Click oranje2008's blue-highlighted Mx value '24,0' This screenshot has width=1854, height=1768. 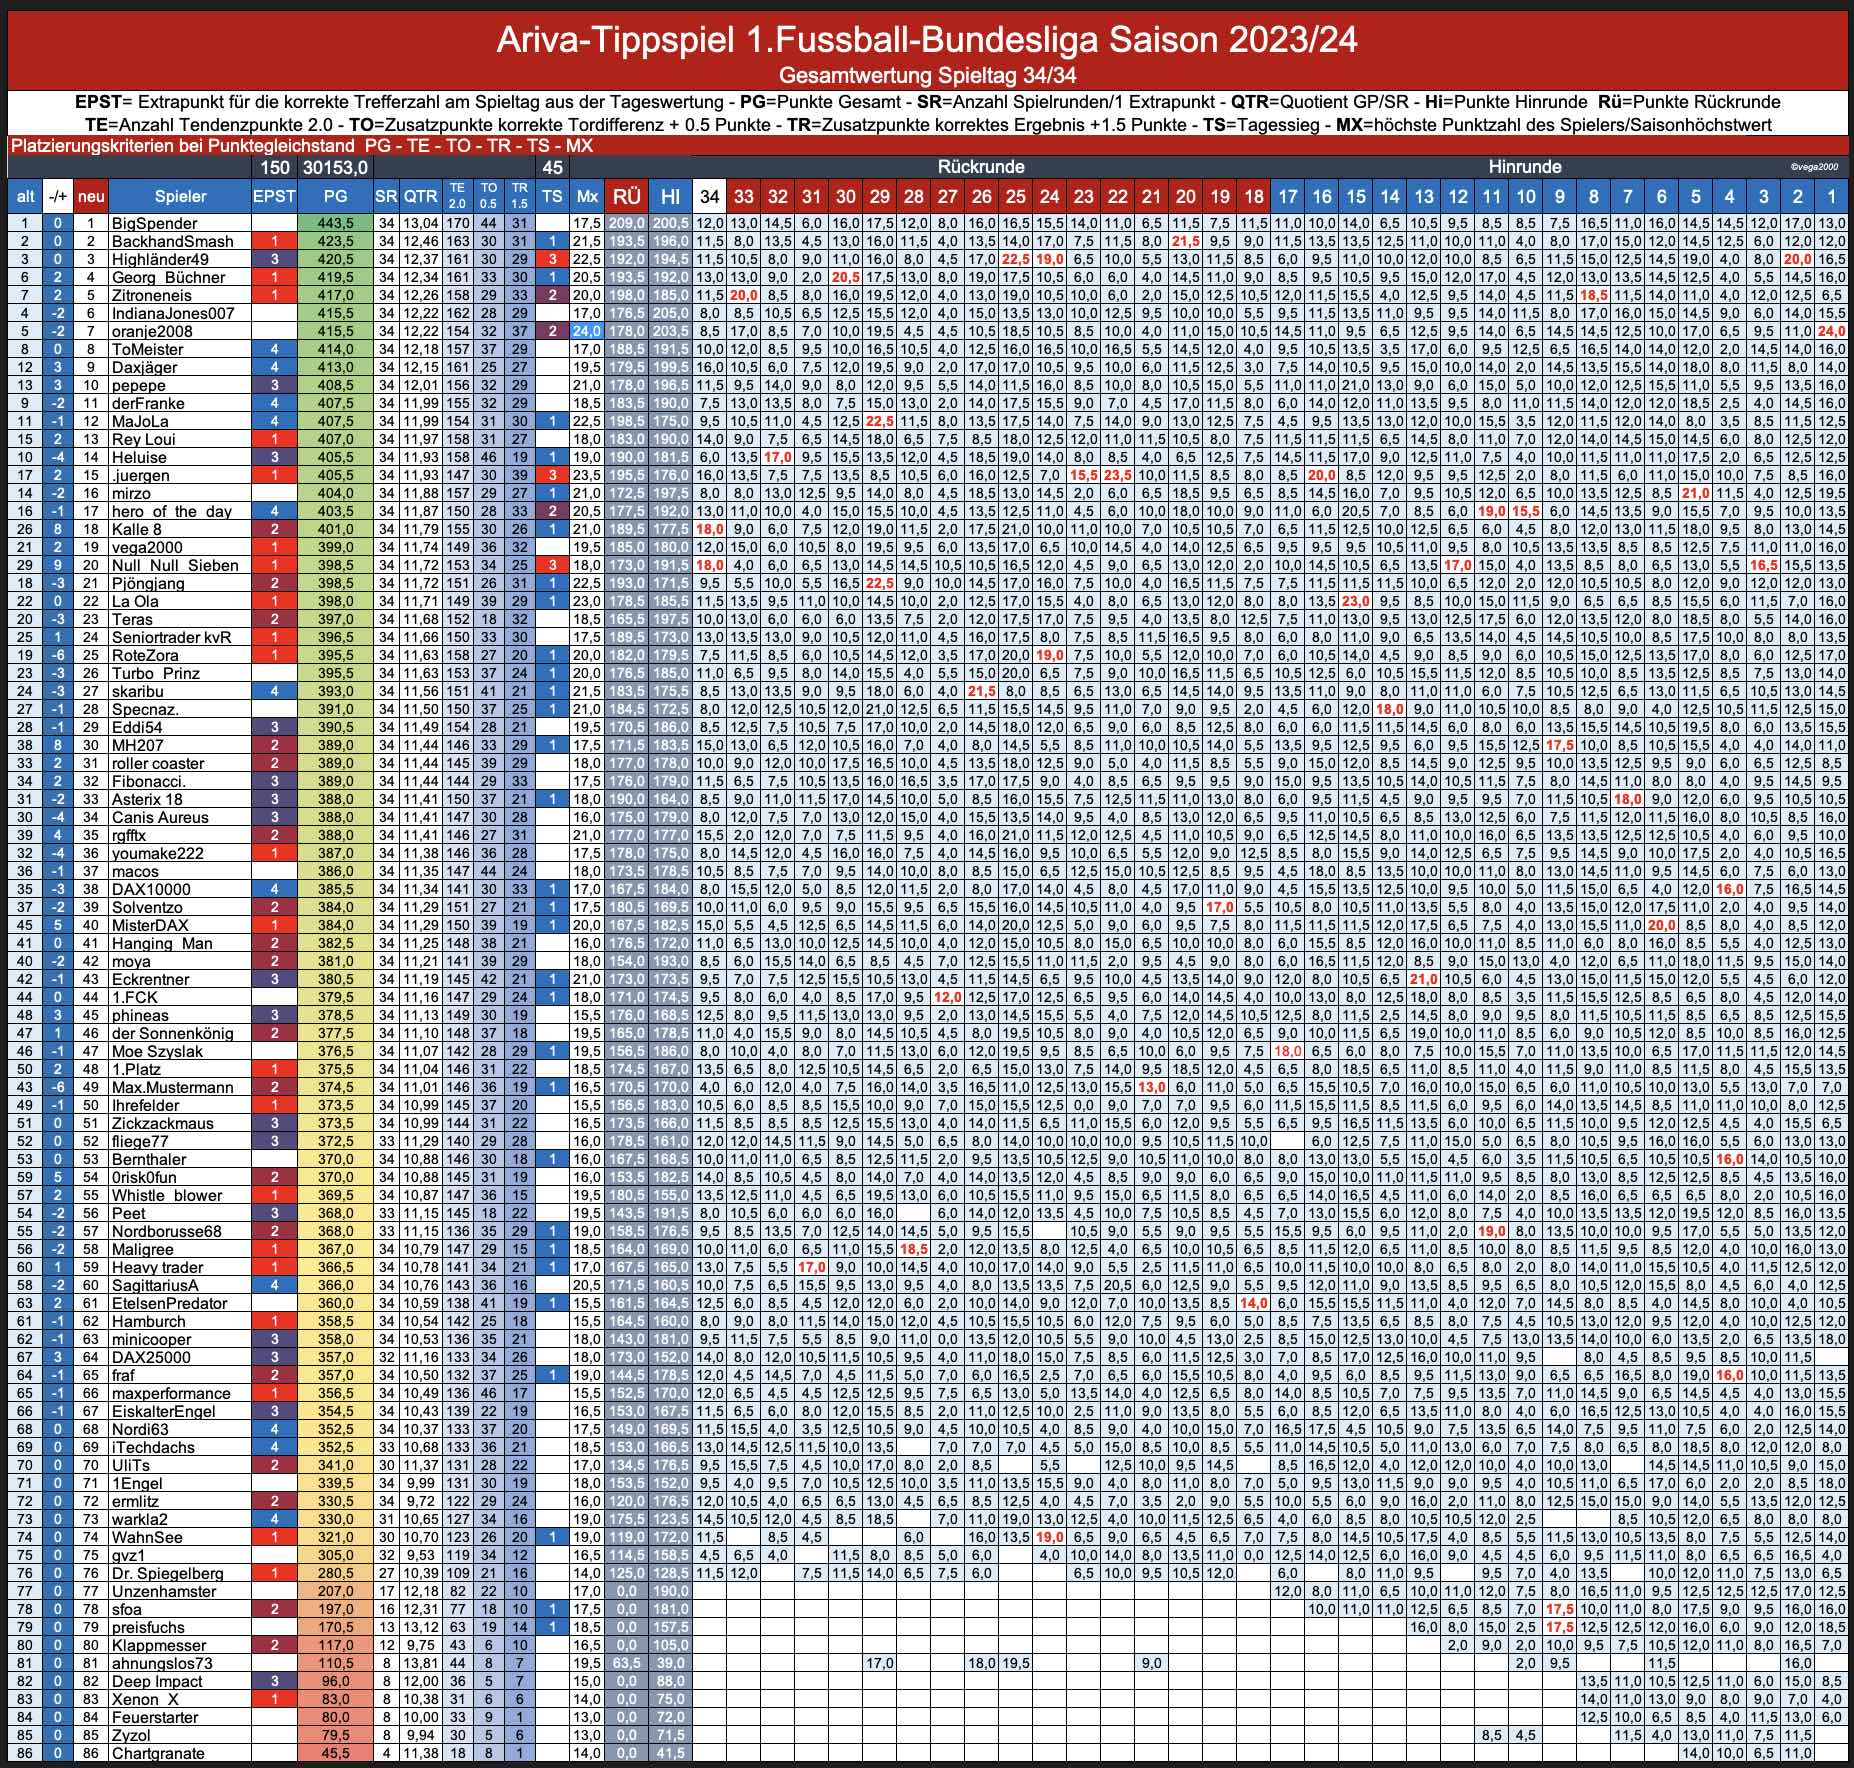587,331
